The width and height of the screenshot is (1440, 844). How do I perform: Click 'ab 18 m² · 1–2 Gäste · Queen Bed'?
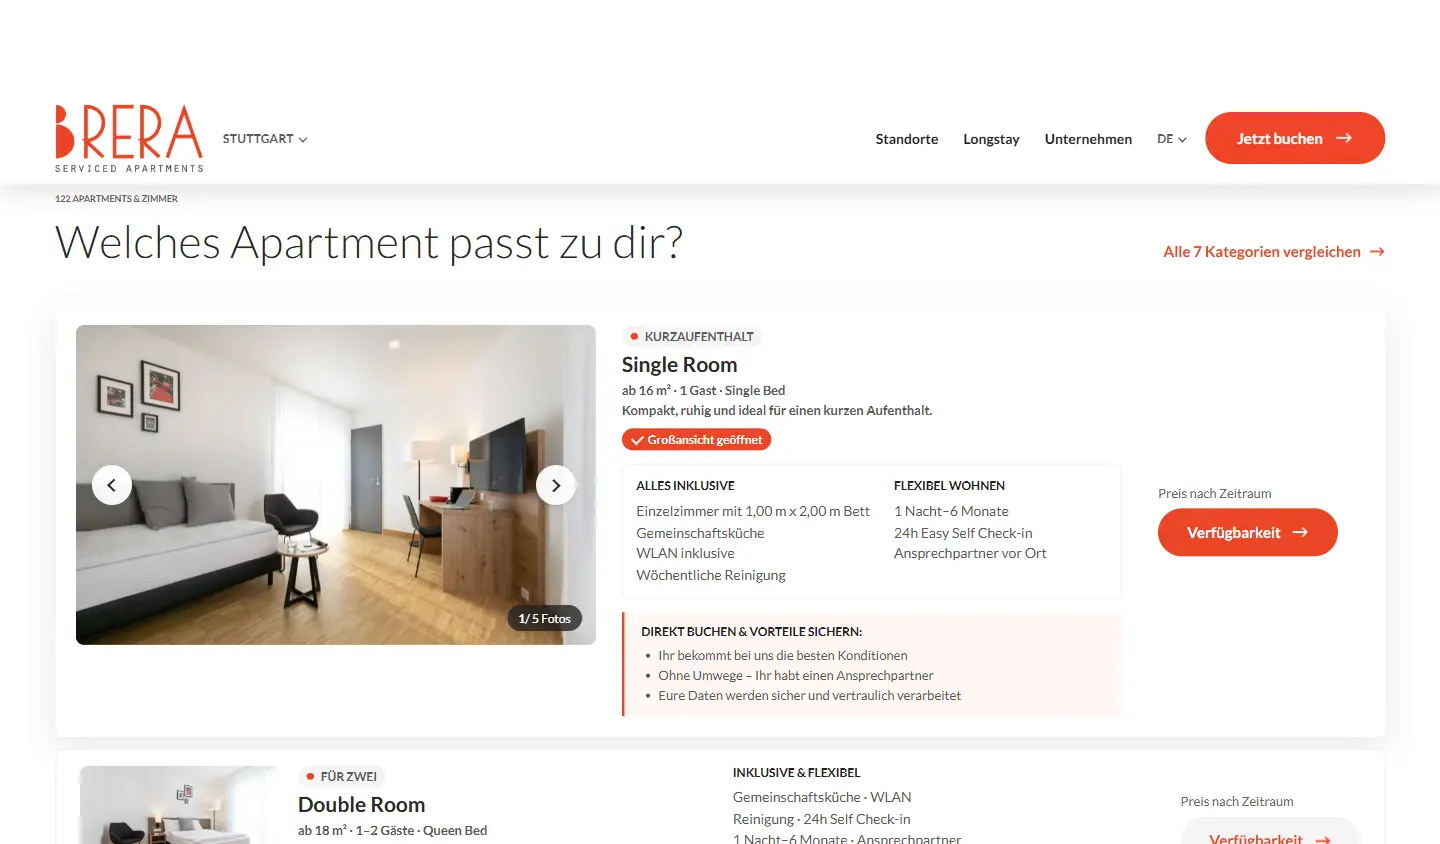click(x=392, y=831)
